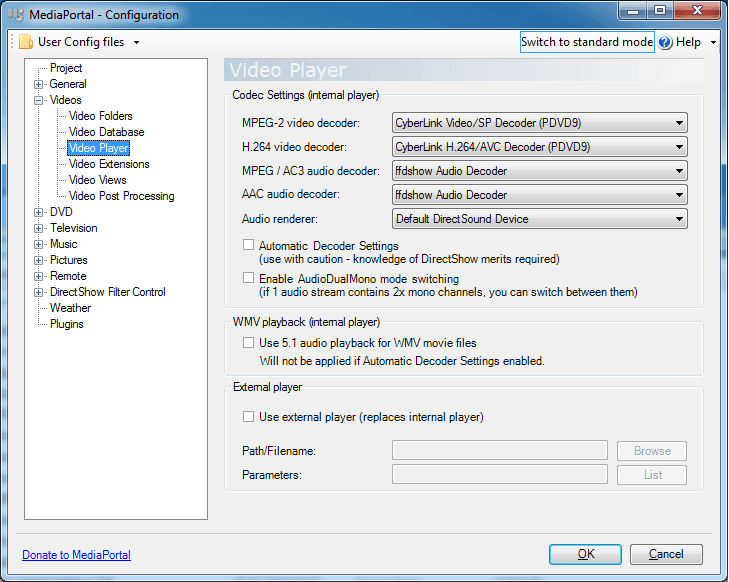Select Video Database in the tree
This screenshot has height=582, width=729.
[x=106, y=132]
